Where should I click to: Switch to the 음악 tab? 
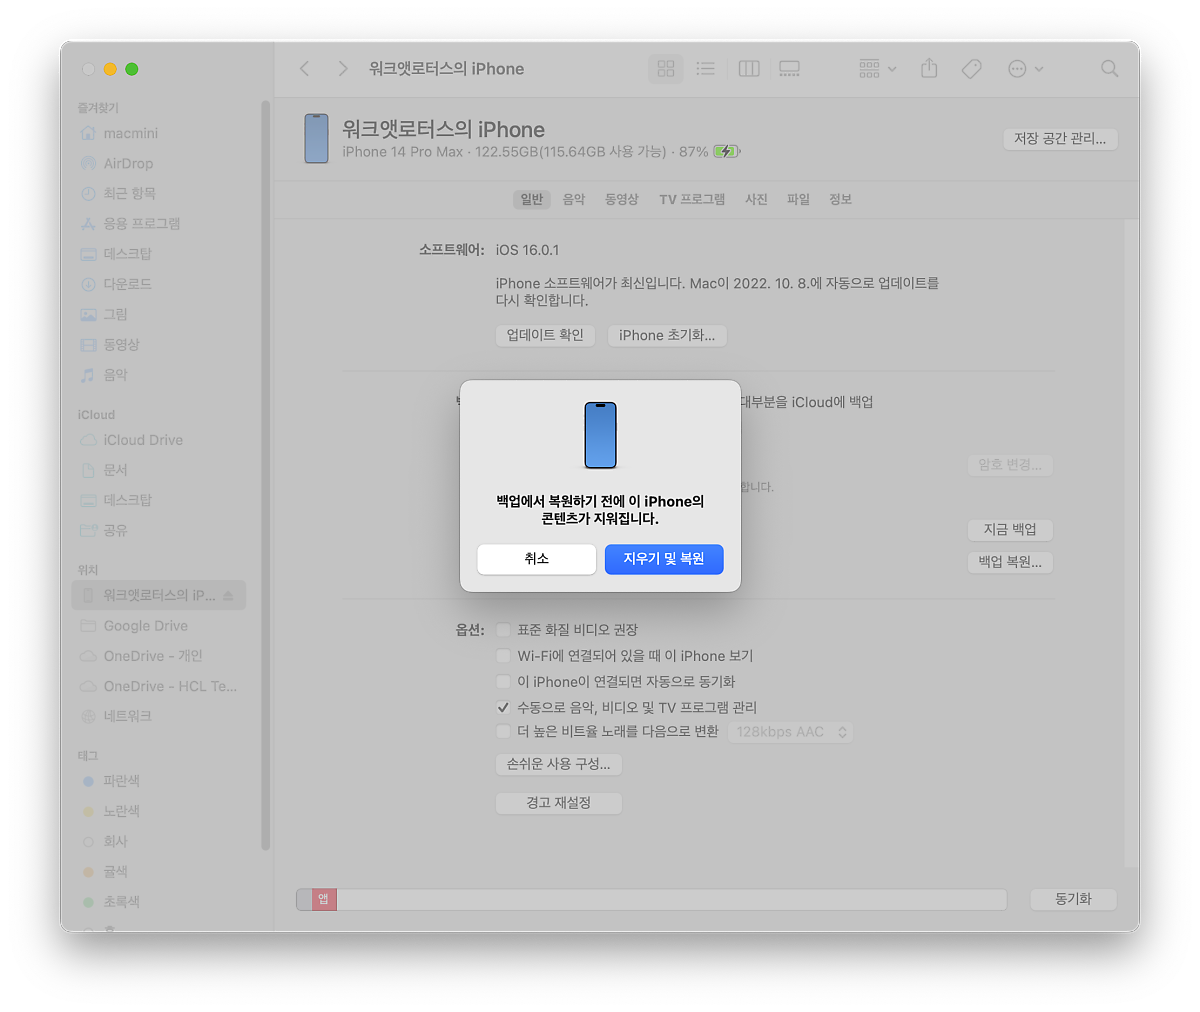point(574,199)
